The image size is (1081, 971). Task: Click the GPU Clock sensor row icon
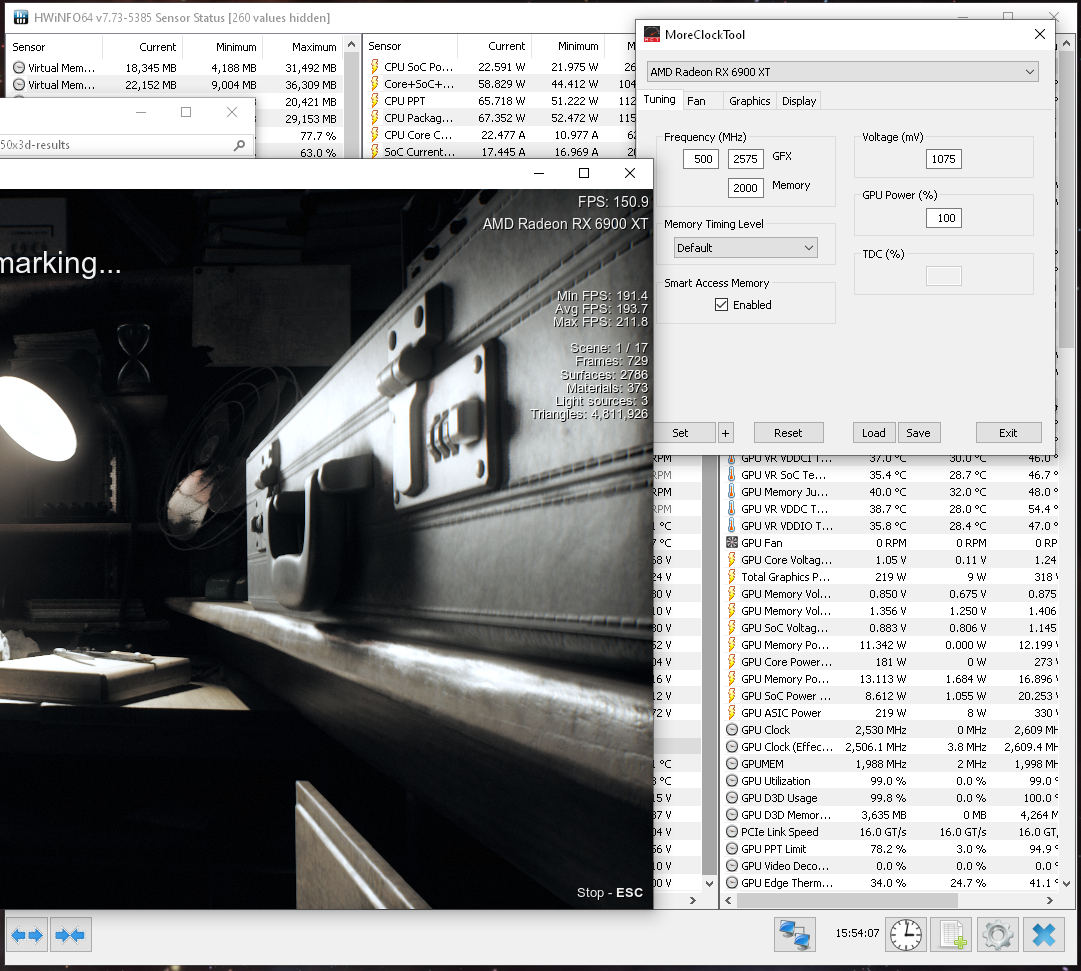tap(732, 730)
